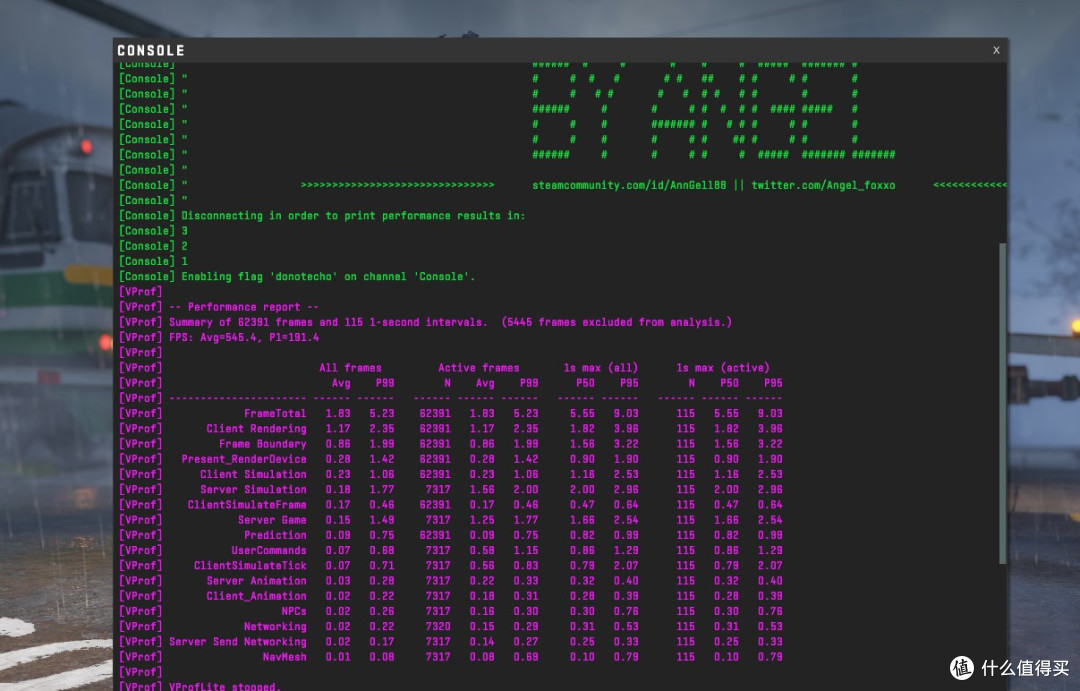Screen dimensions: 1080x691
Task: Click the countdown line showing 3
Action: 153,231
